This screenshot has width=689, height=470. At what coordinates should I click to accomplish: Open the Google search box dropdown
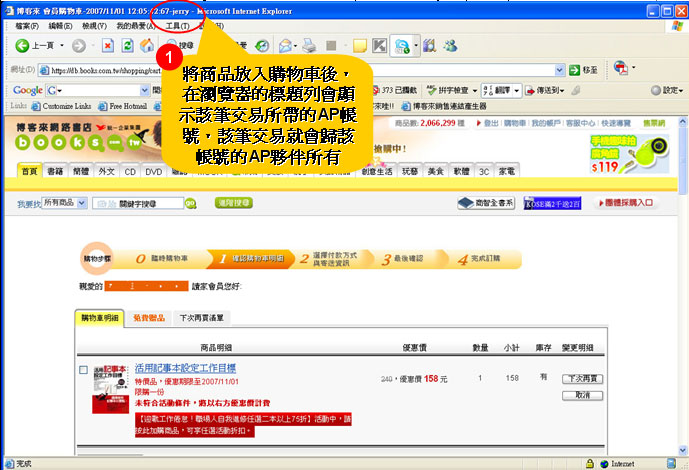tap(145, 90)
